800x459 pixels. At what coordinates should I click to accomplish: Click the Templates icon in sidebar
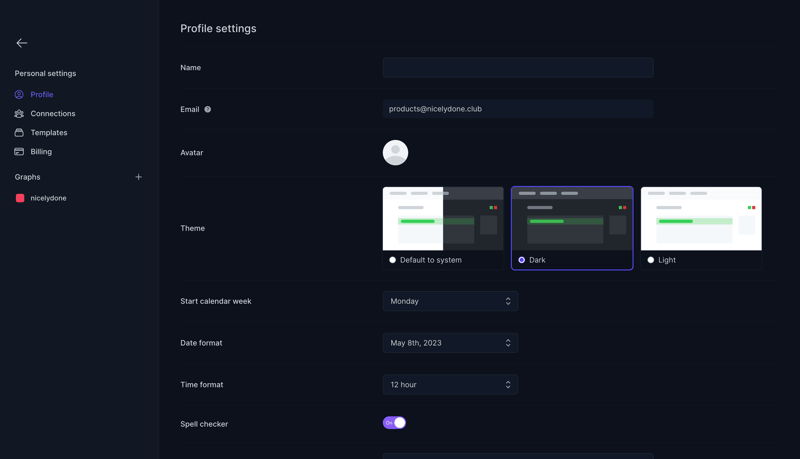click(x=19, y=133)
